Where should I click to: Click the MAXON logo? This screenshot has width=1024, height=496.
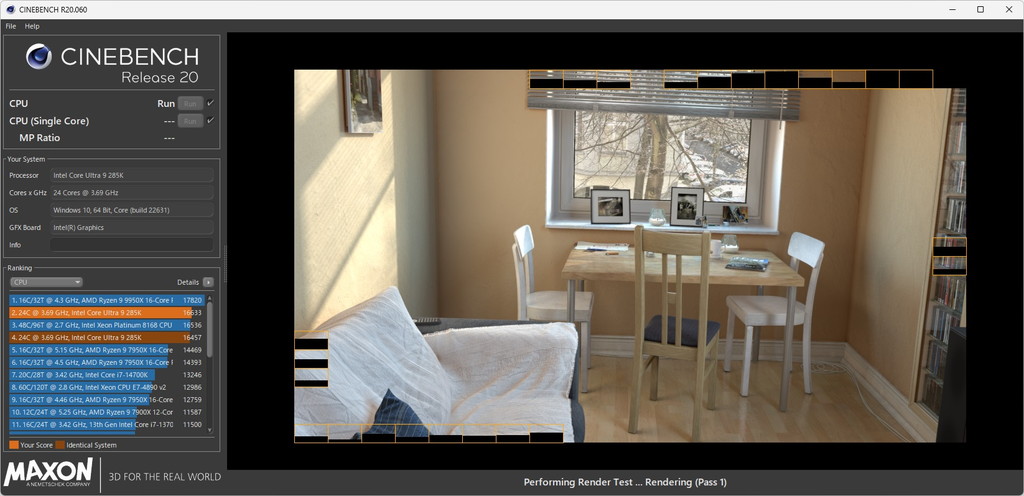click(x=48, y=473)
